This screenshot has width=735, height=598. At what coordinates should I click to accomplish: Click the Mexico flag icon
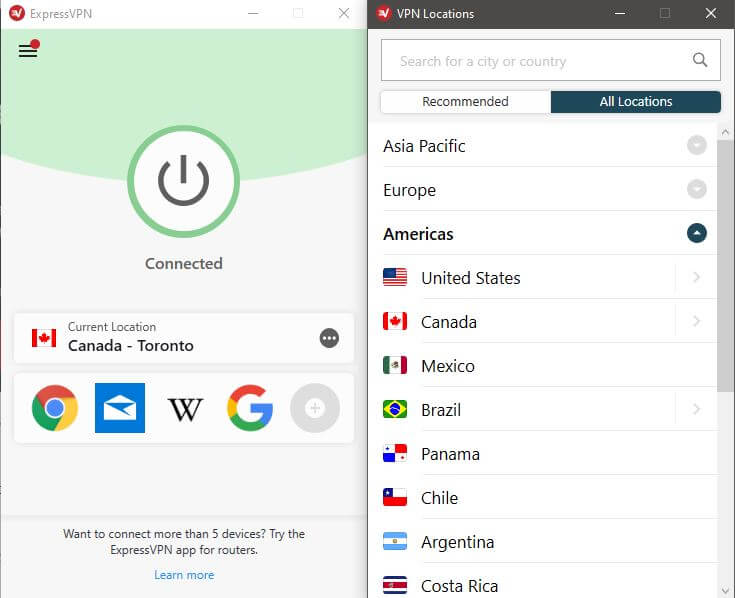(395, 365)
